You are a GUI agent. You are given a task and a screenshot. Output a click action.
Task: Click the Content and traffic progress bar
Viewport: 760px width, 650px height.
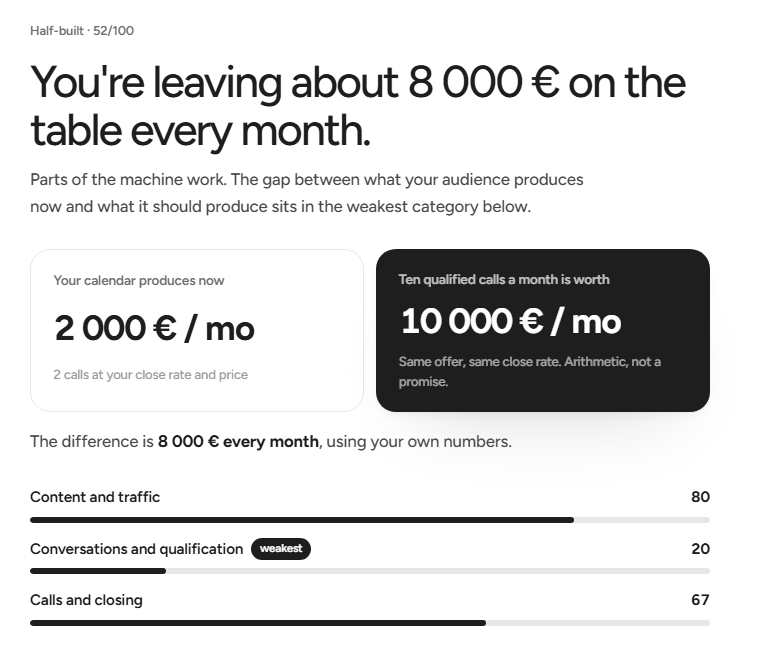(x=370, y=520)
